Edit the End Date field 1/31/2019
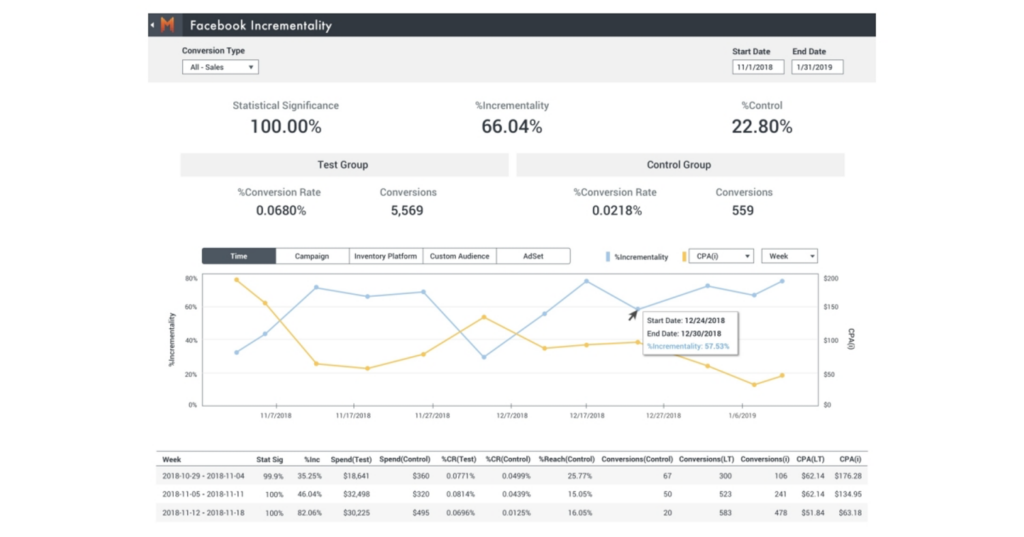 (x=817, y=67)
